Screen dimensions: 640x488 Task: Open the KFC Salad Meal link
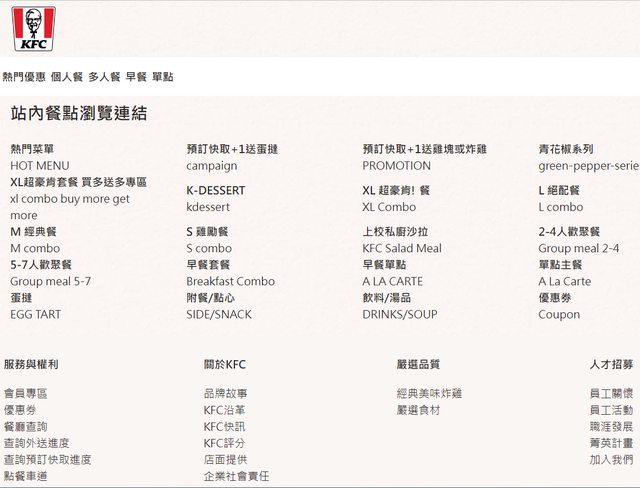(402, 249)
